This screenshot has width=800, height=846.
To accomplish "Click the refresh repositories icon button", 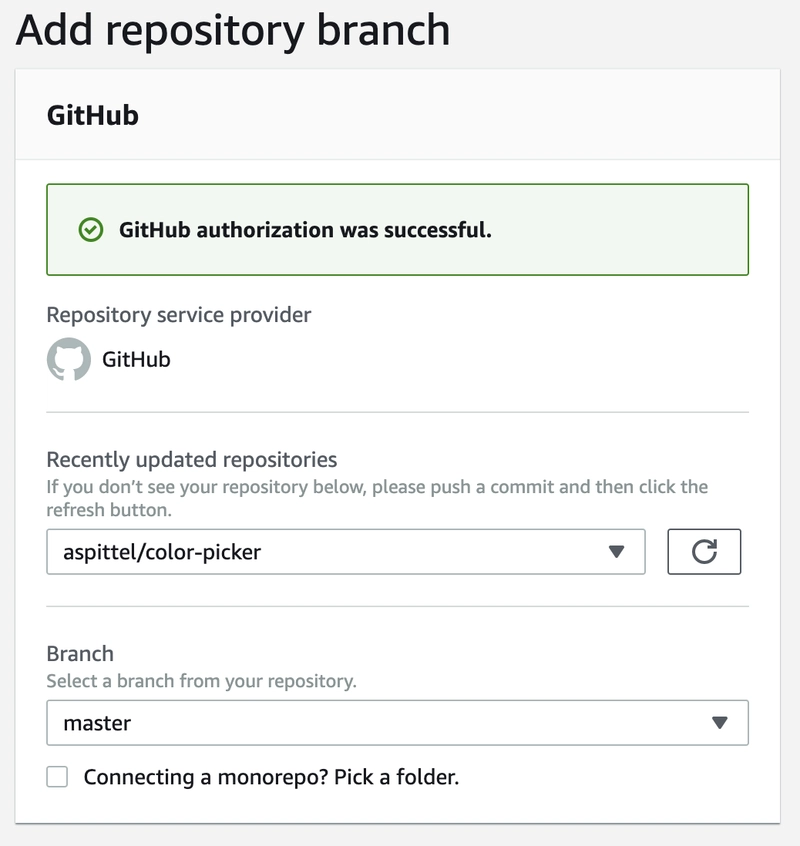I will click(704, 551).
